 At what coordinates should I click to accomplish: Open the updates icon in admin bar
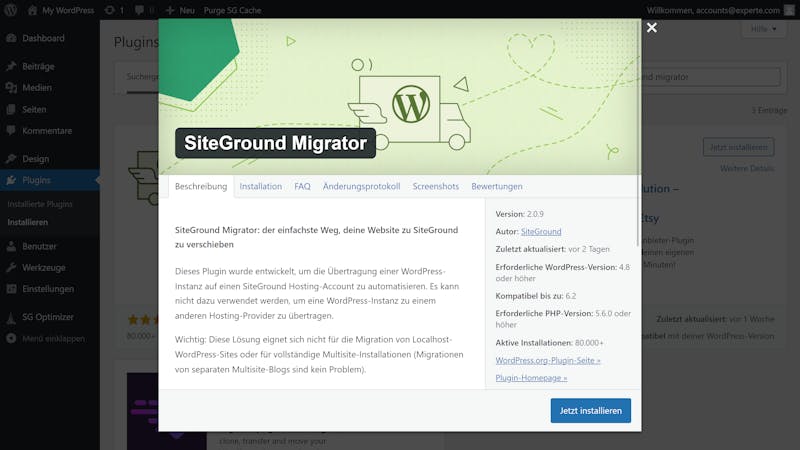(109, 10)
